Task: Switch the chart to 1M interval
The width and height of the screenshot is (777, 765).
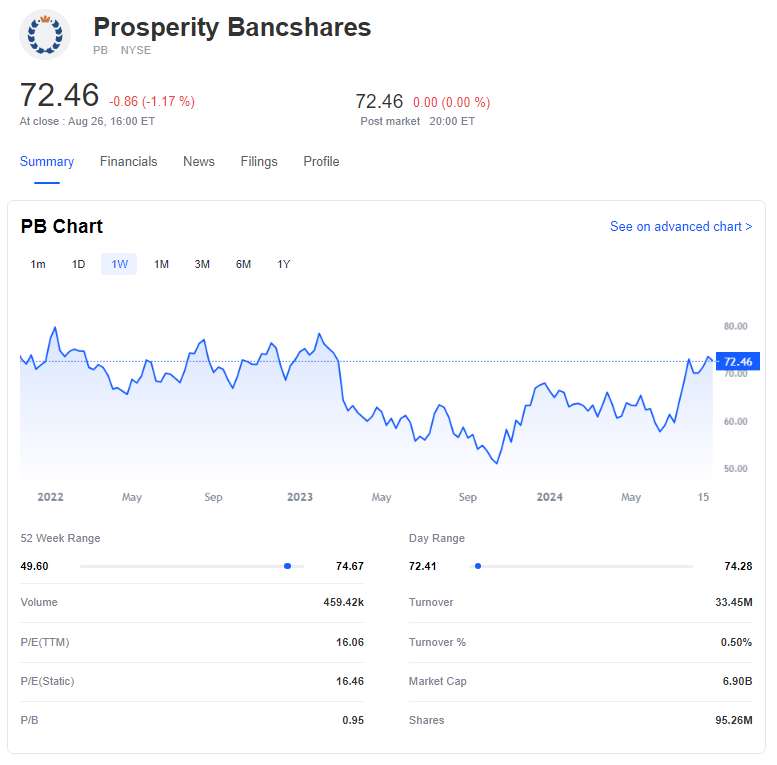Action: click(161, 264)
